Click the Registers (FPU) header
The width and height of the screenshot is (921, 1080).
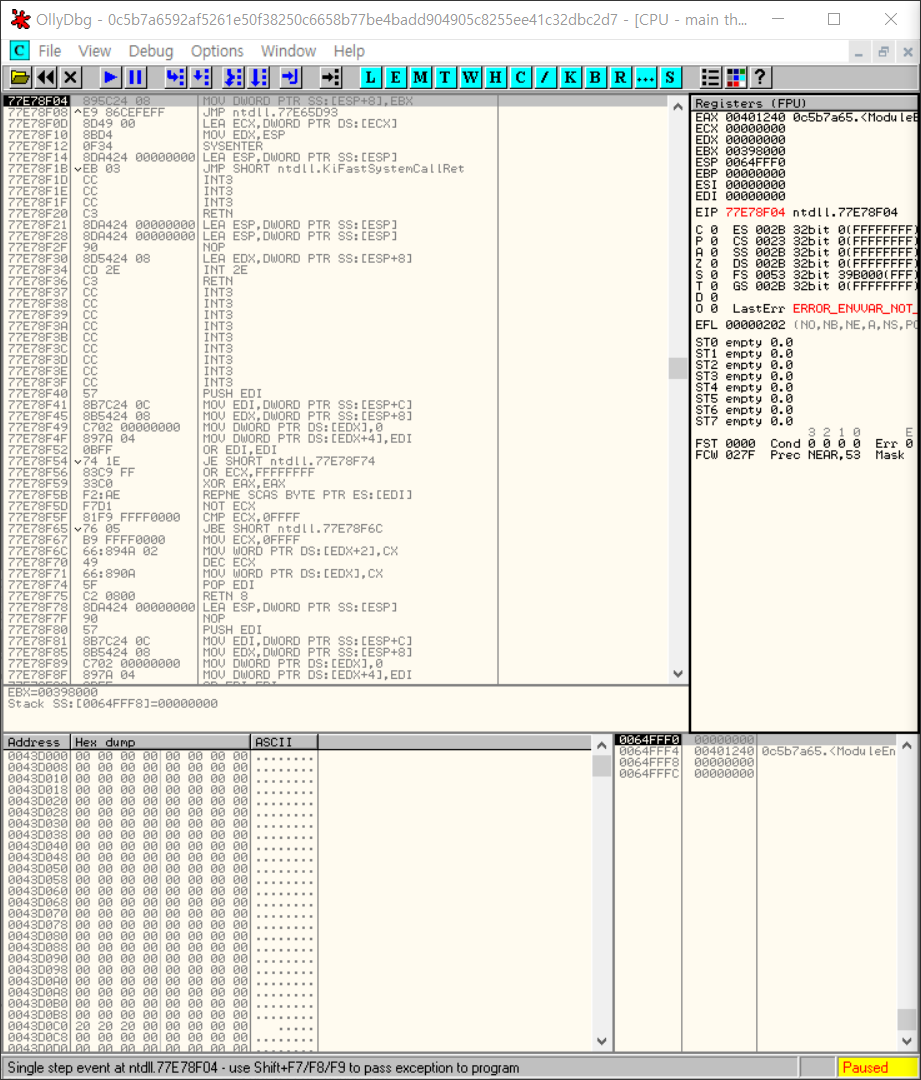(805, 103)
